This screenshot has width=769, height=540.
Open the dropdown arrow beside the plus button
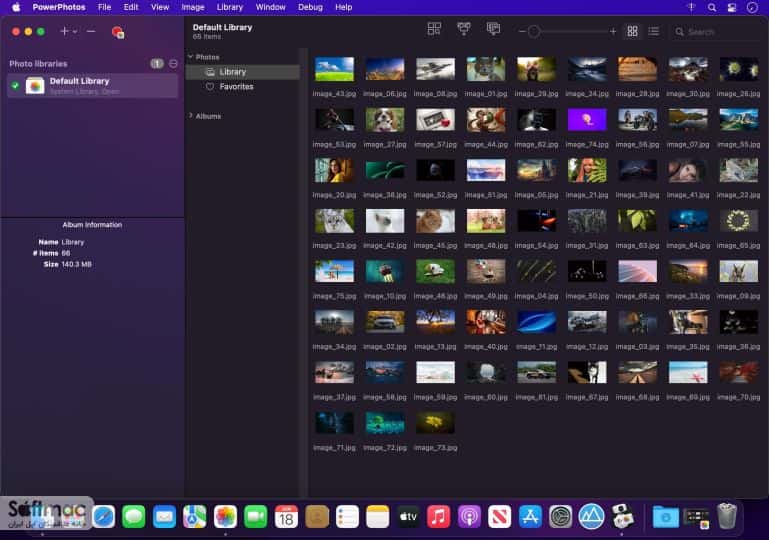tap(75, 32)
